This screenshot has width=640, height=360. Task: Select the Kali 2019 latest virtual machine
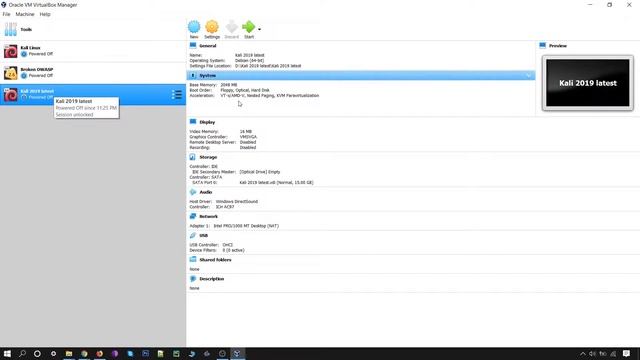point(93,94)
